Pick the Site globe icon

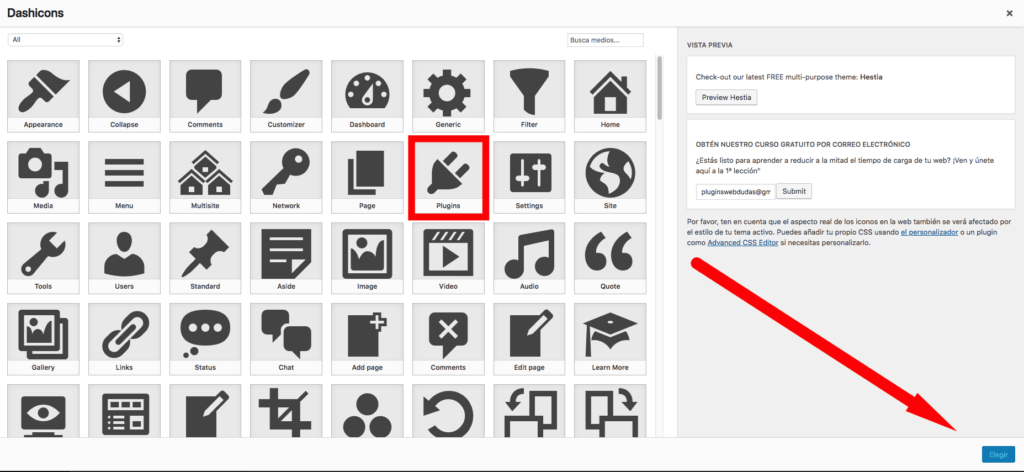(610, 177)
